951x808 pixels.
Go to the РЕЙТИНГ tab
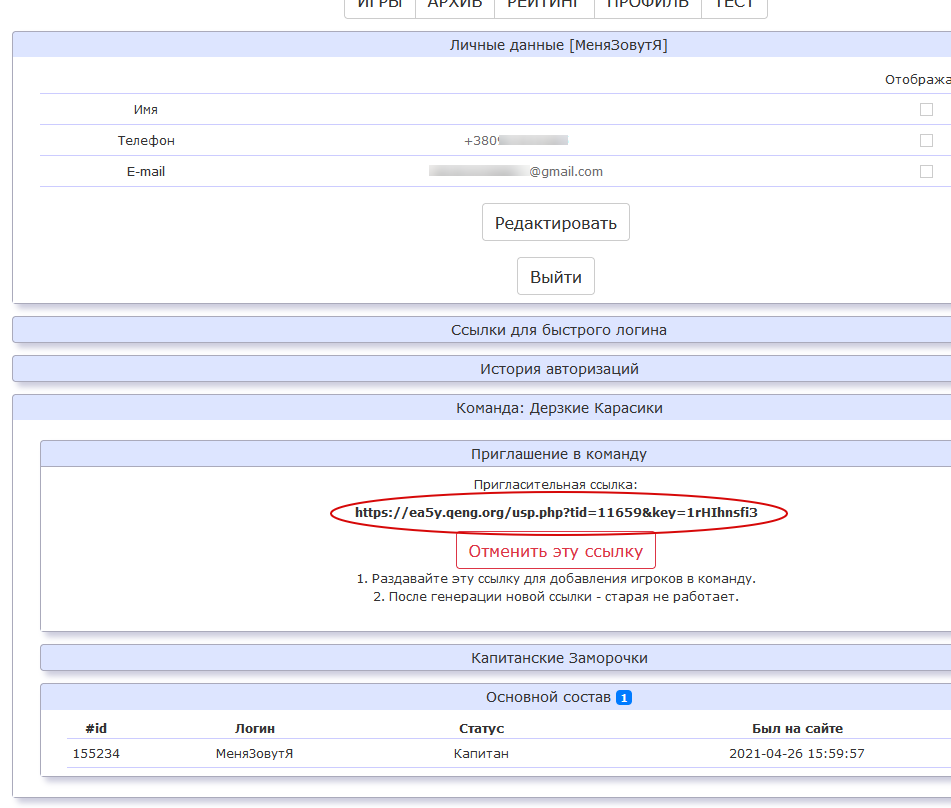tap(544, 5)
